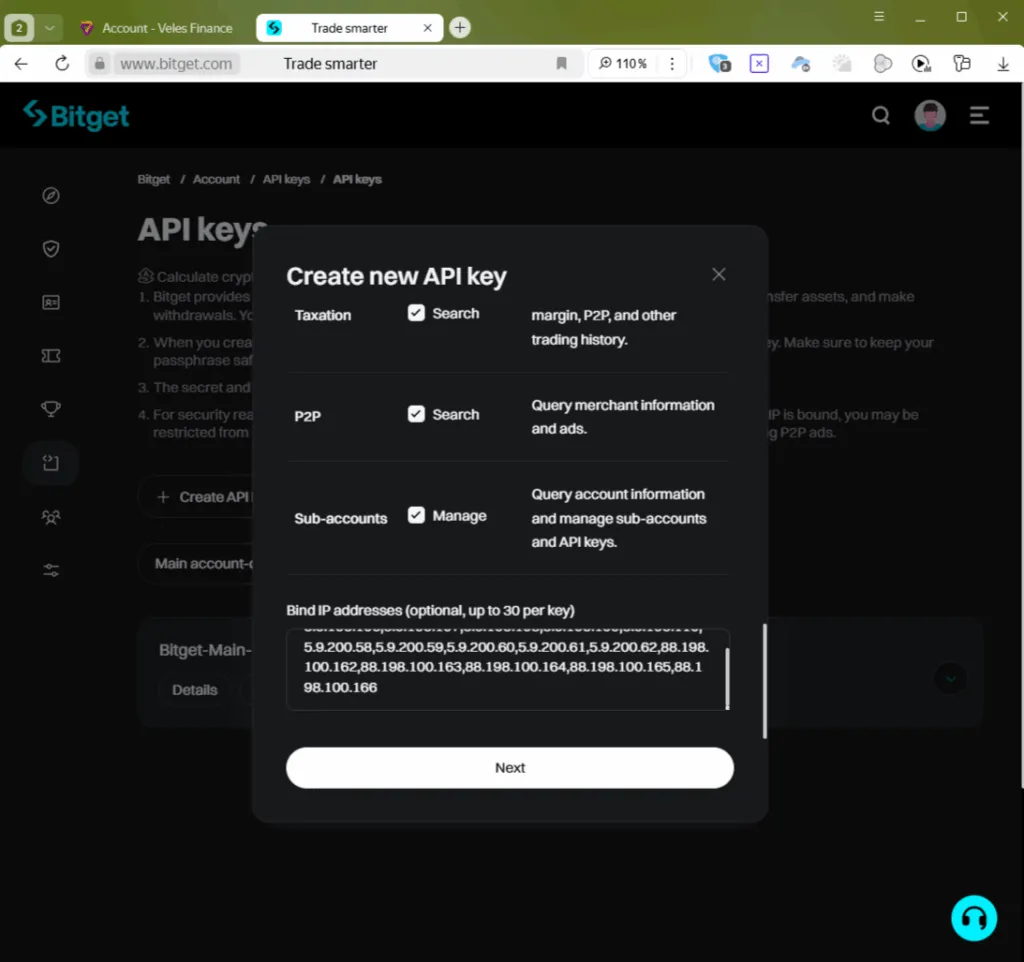Switch to the Trade smarter tab

click(340, 27)
